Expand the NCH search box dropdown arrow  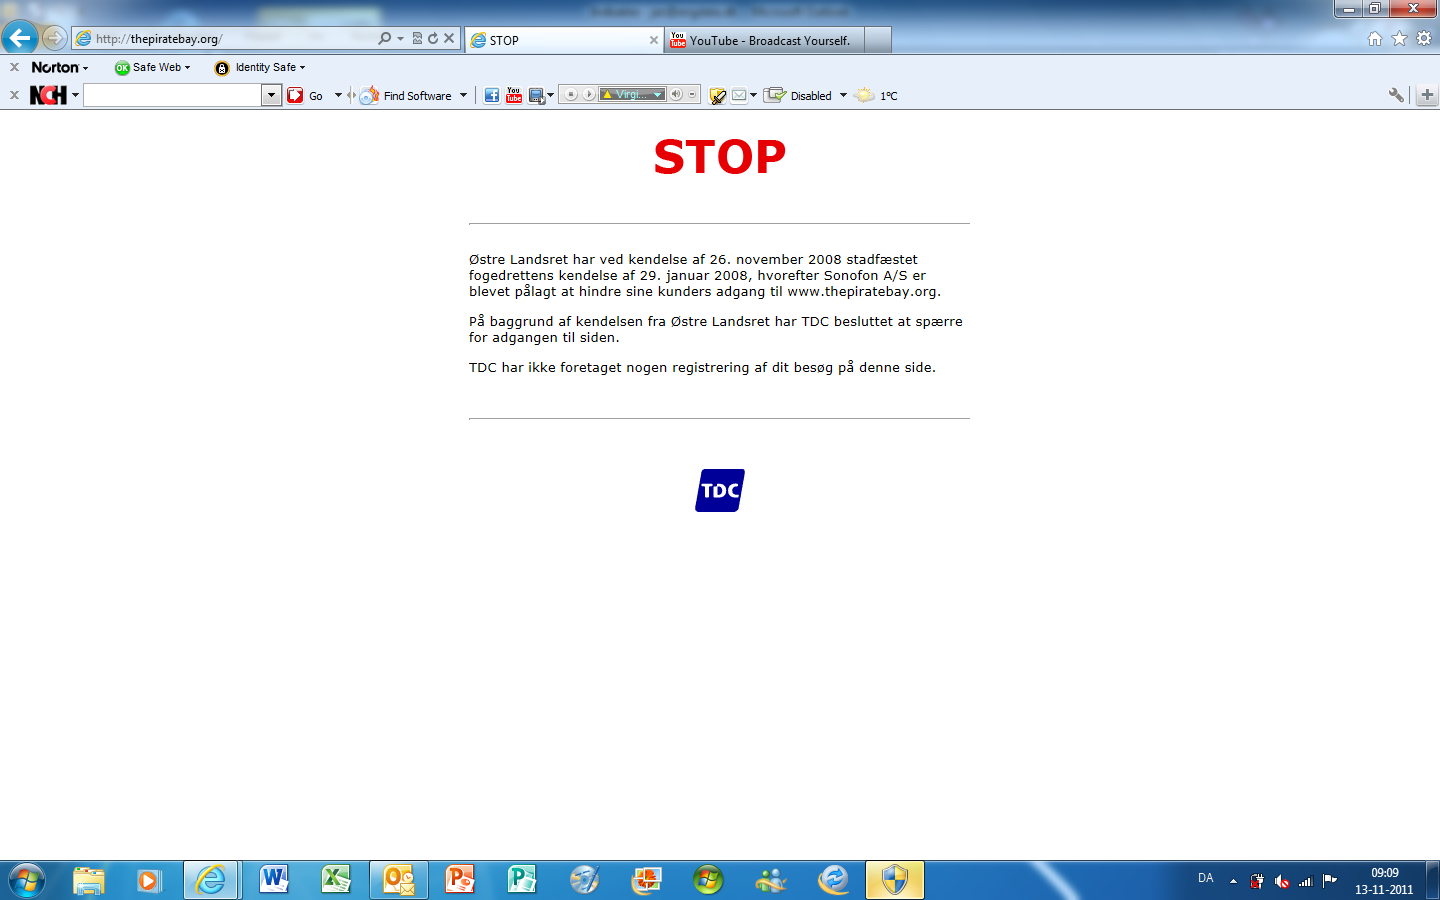click(271, 96)
